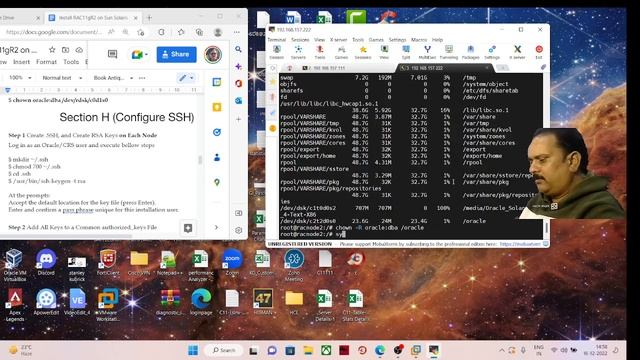
Task: Click the paperclip icon beside terminal tabs
Action: (x=543, y=68)
